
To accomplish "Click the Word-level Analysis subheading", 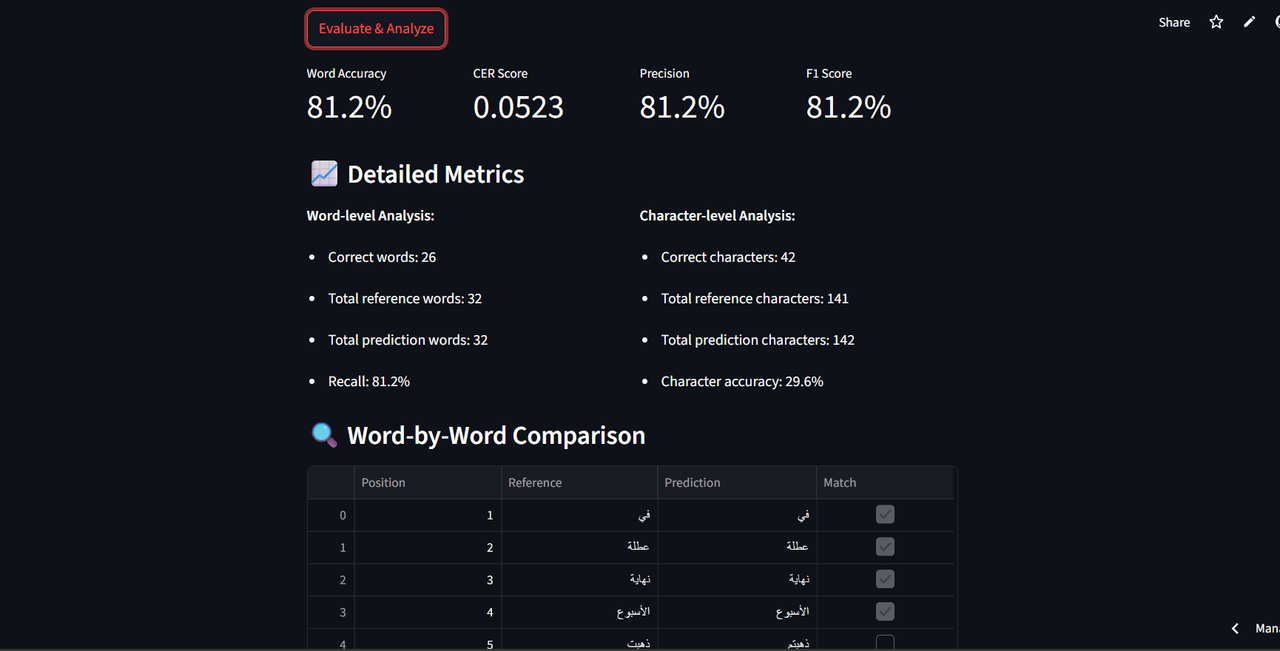I will coord(370,216).
